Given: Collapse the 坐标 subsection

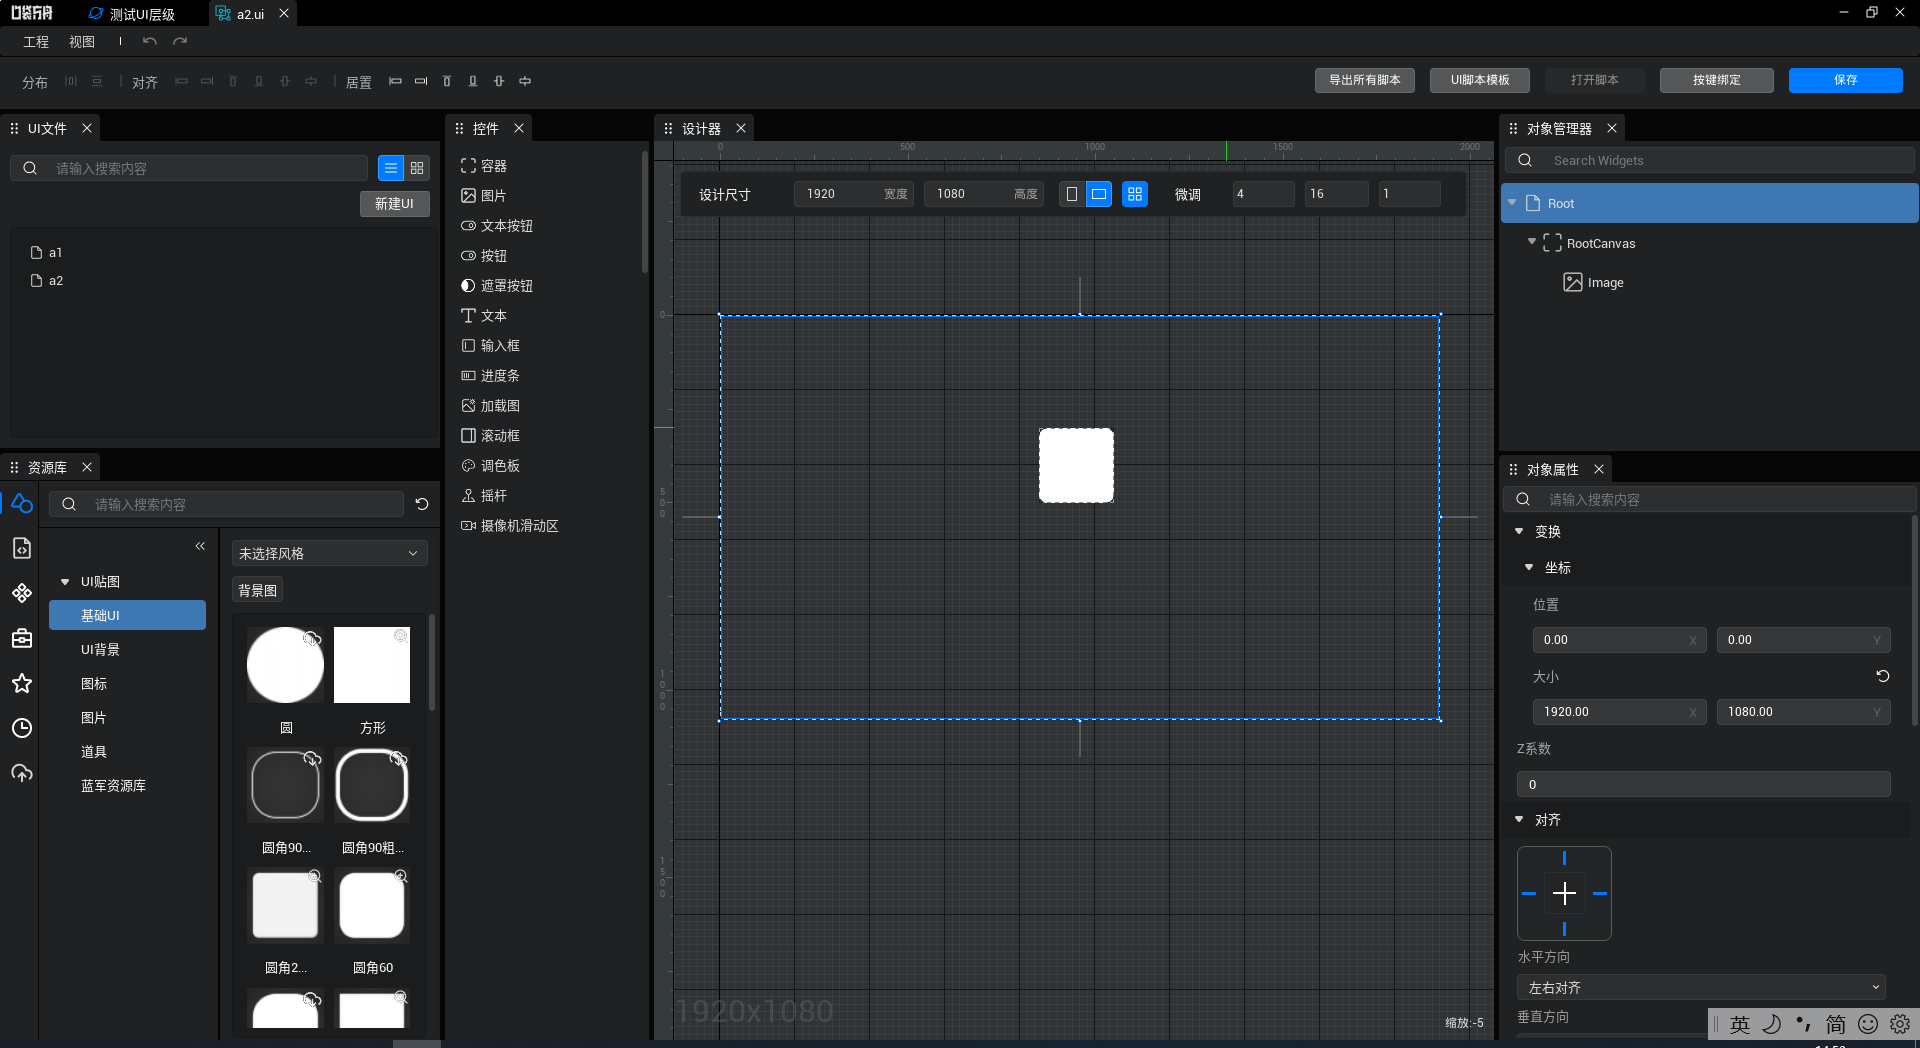Looking at the screenshot, I should click(x=1529, y=567).
